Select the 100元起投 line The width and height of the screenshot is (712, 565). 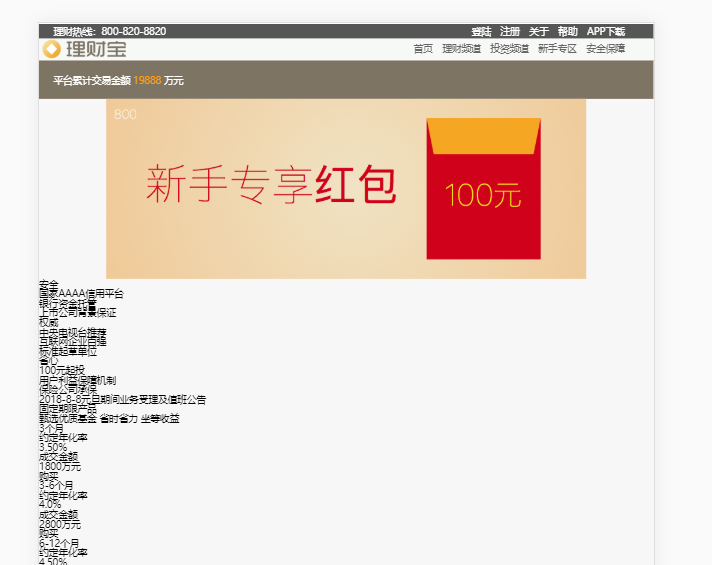click(x=62, y=371)
